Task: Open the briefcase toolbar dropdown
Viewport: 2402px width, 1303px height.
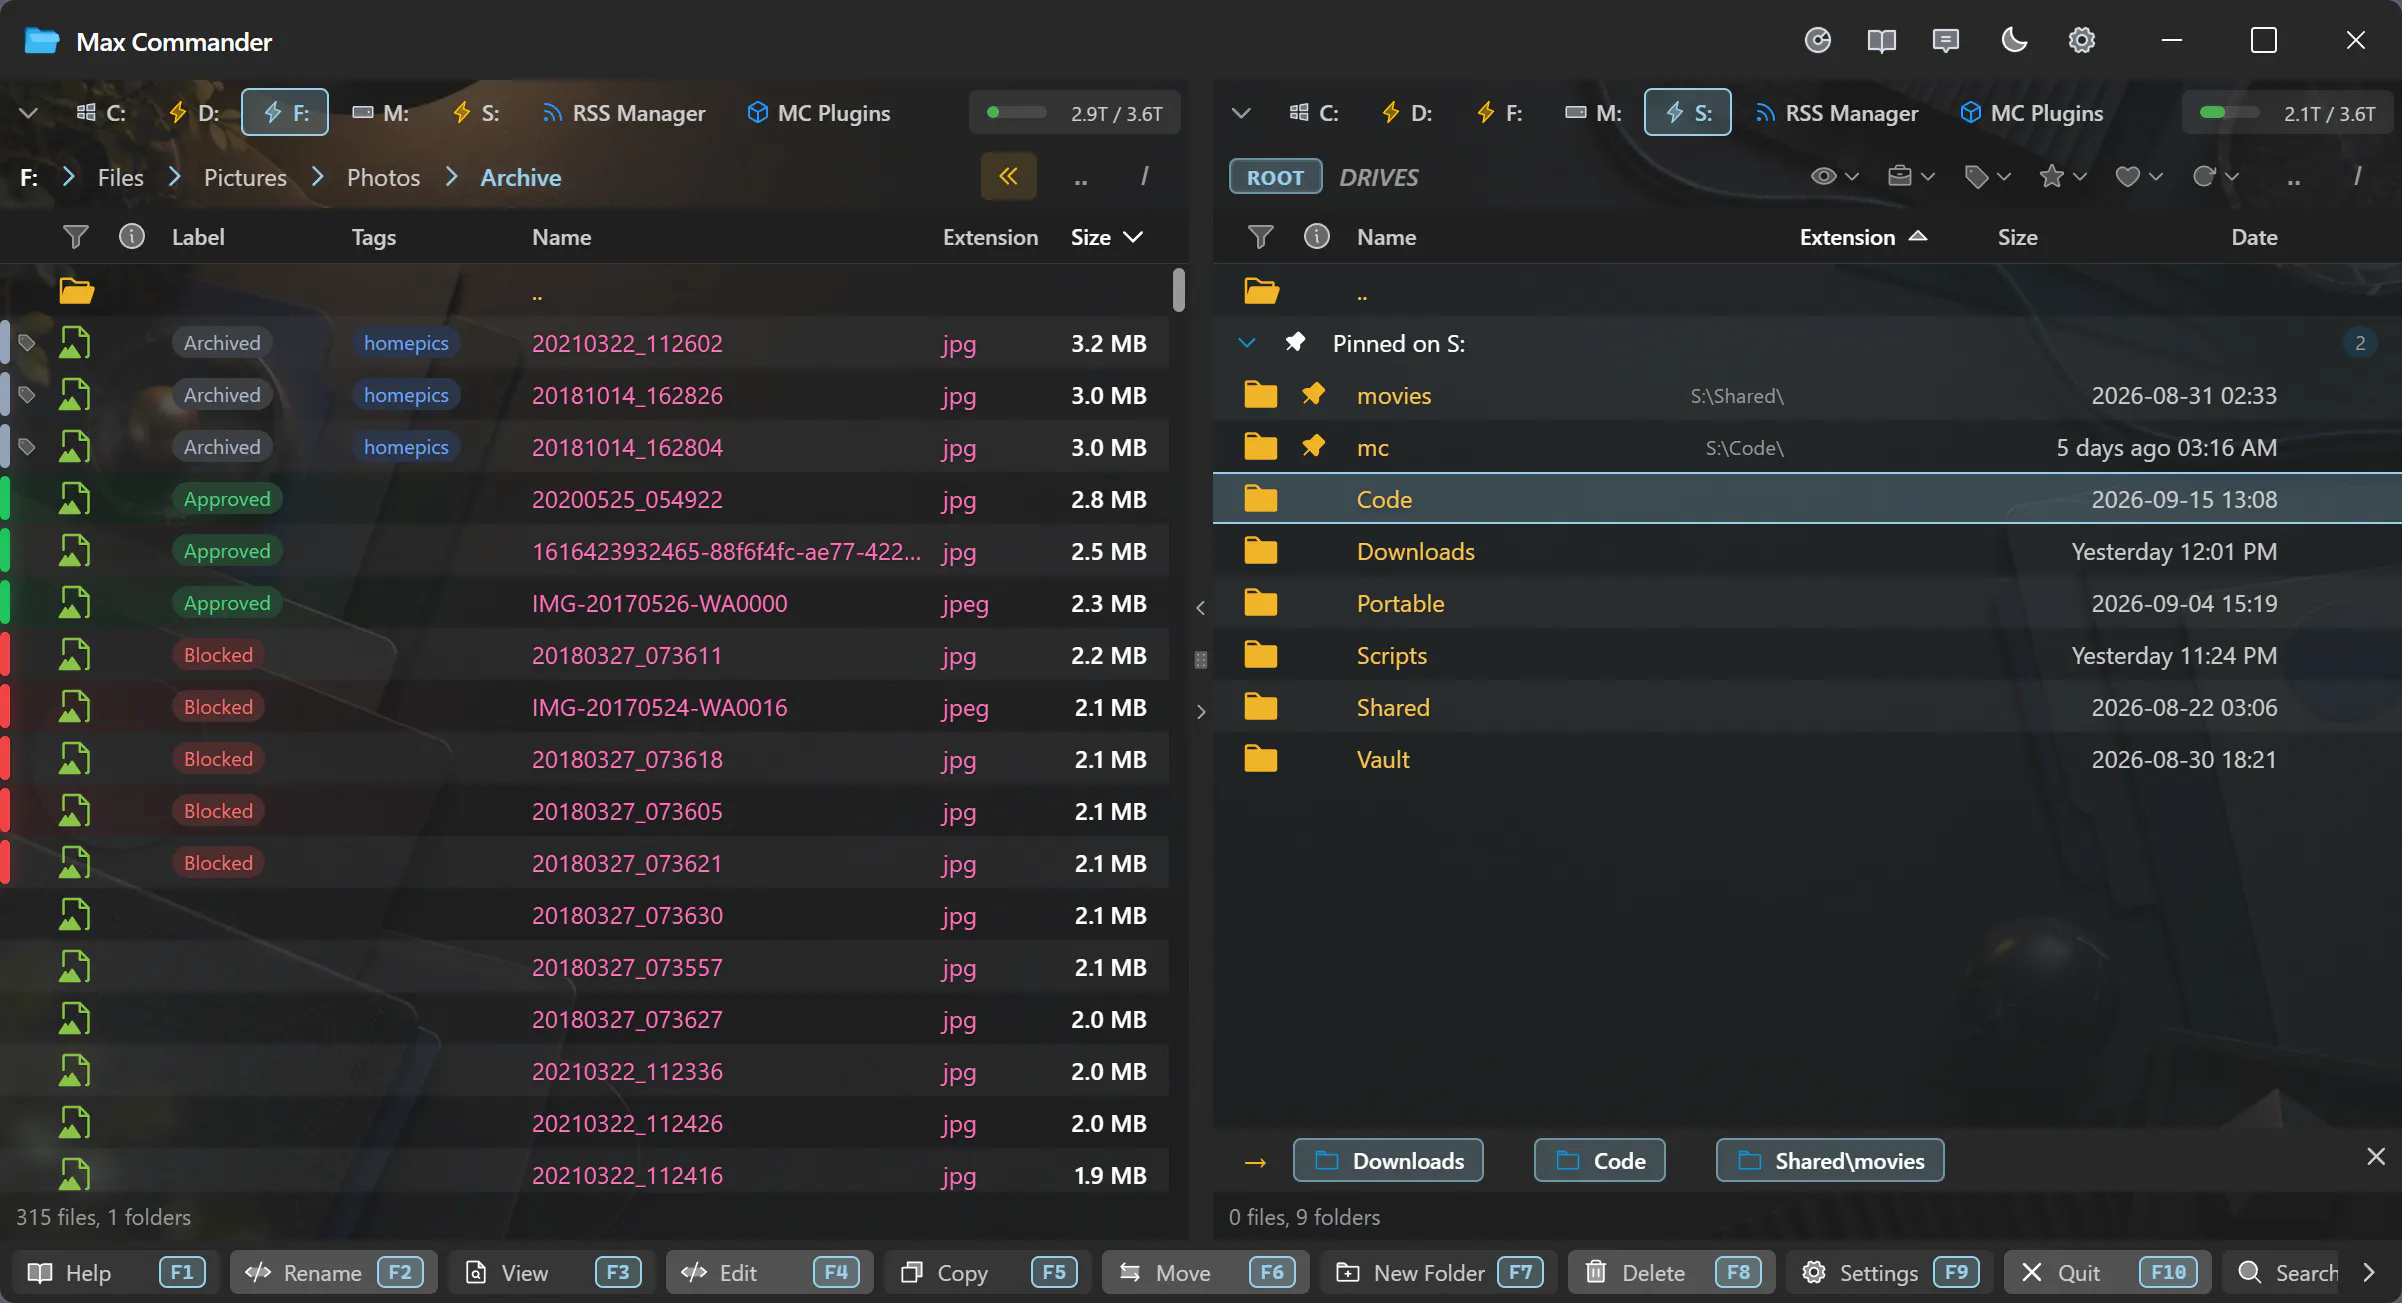Action: pyautogui.click(x=1911, y=177)
